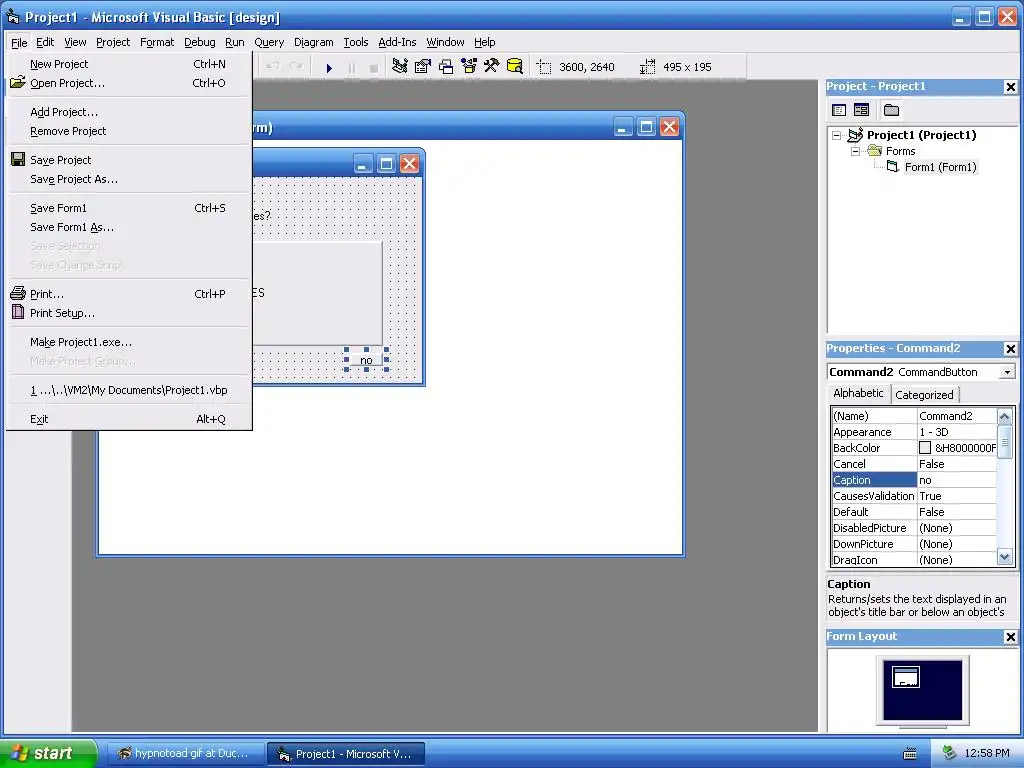Select the (Name) property row
Screen dimensions: 1024x768
click(914, 416)
